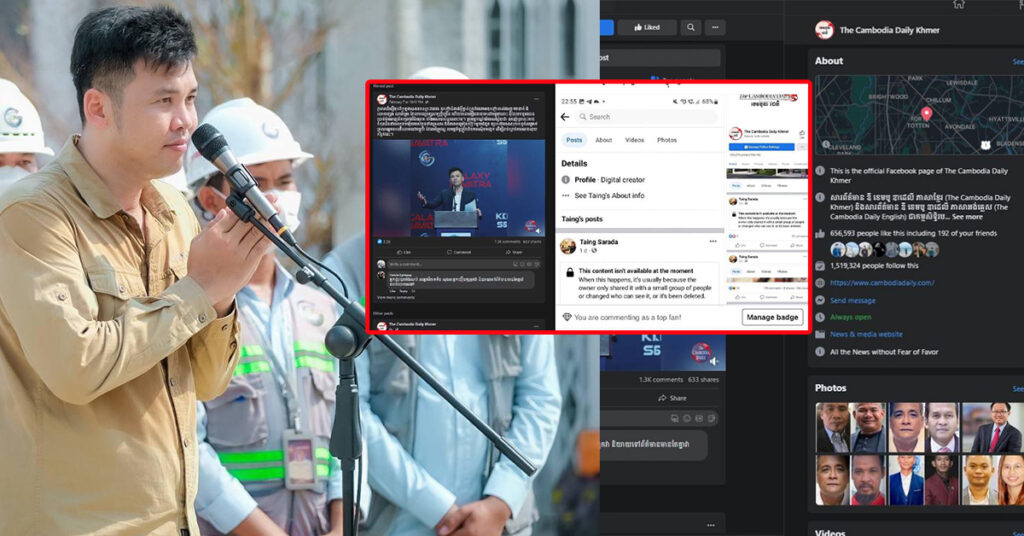Select Videos tab in mobile profile
Screen dimensions: 1024x536
pos(634,140)
